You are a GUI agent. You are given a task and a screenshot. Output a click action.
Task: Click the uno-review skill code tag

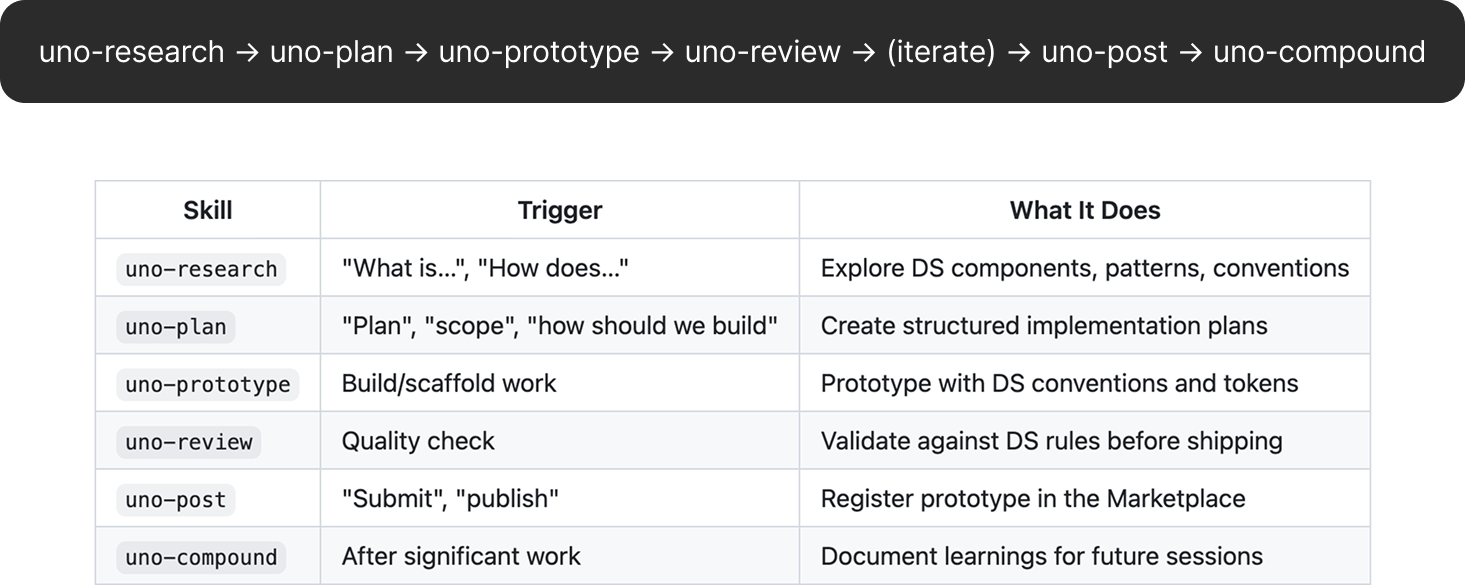[x=189, y=442]
